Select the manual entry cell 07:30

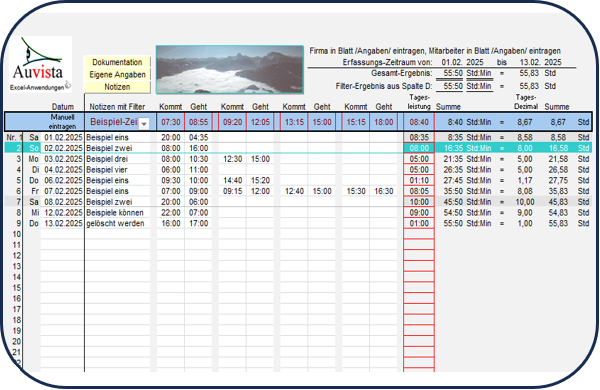(171, 122)
